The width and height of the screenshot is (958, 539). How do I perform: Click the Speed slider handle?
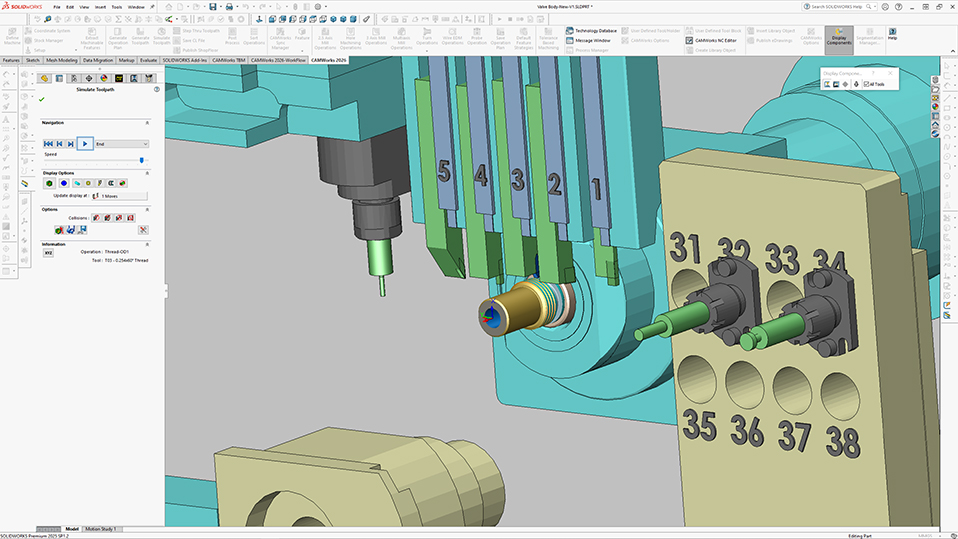(x=142, y=160)
